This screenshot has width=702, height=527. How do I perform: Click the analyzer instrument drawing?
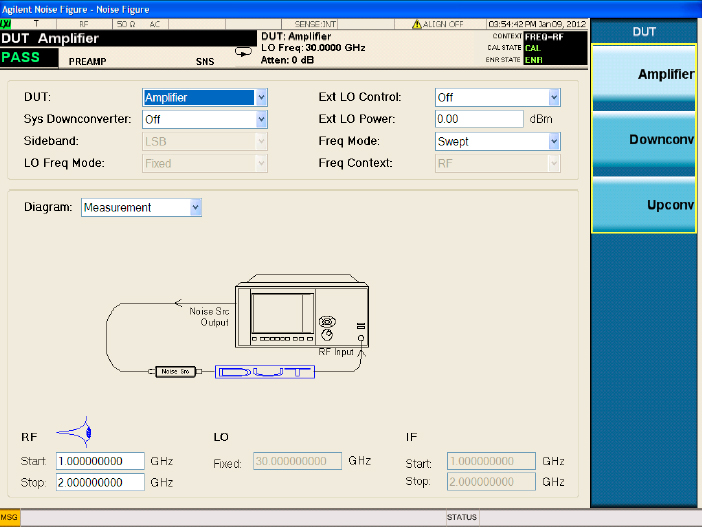[302, 311]
